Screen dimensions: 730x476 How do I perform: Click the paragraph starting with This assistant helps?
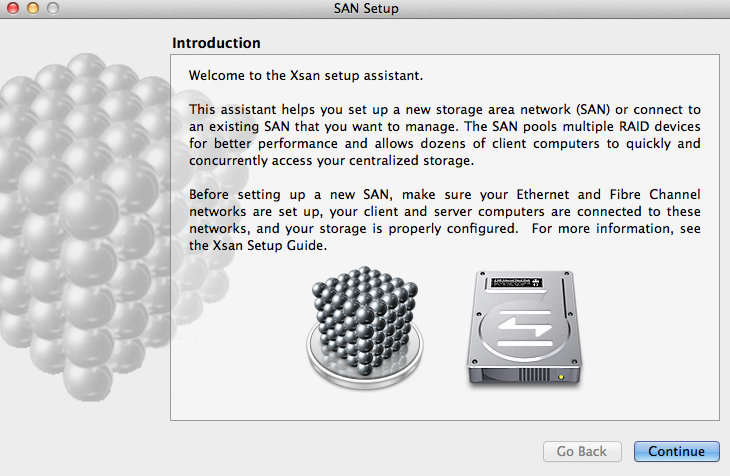pyautogui.click(x=445, y=135)
